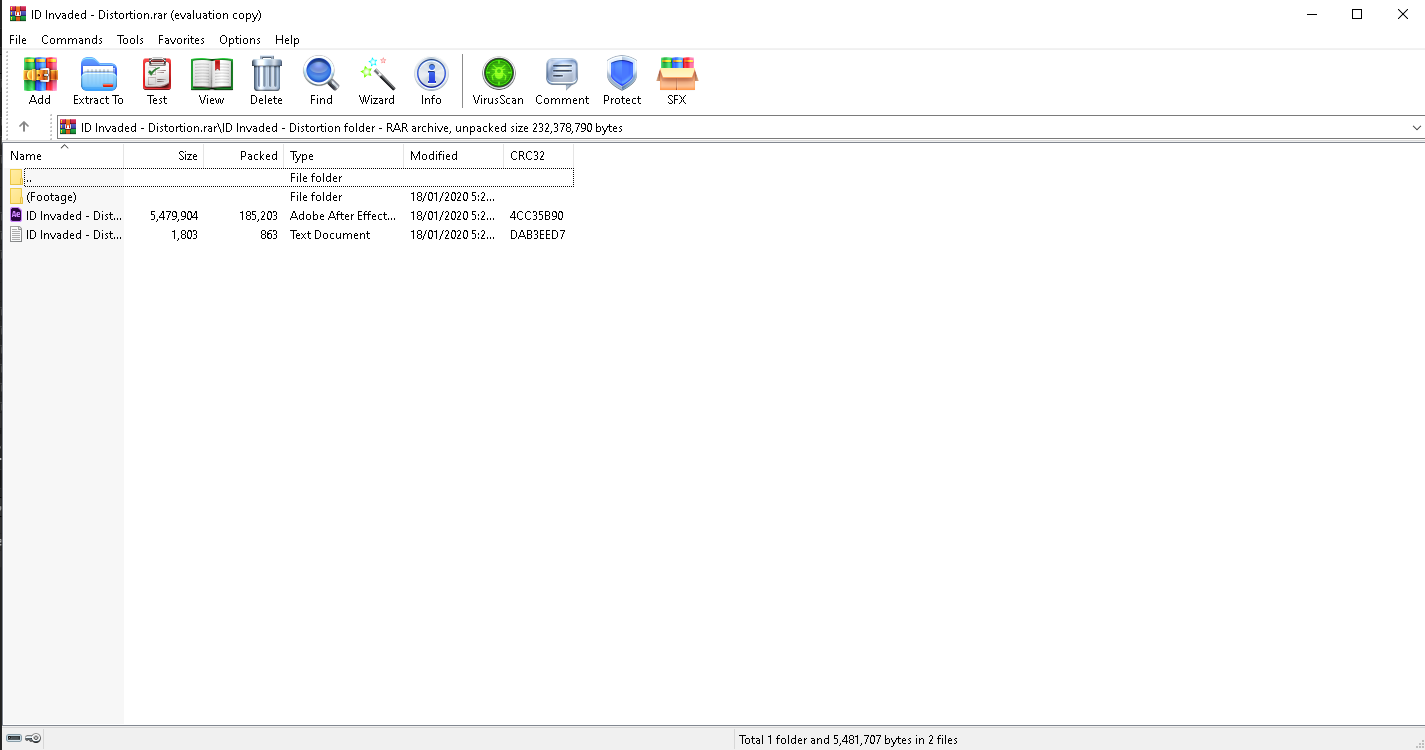Click the status bar total files summary
1425x750 pixels.
[848, 740]
